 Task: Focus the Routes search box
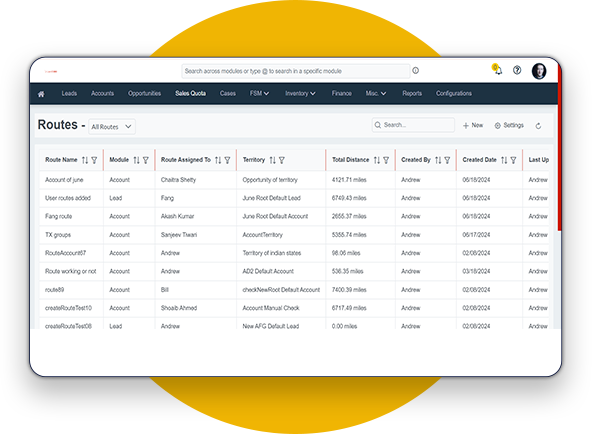(x=413, y=125)
